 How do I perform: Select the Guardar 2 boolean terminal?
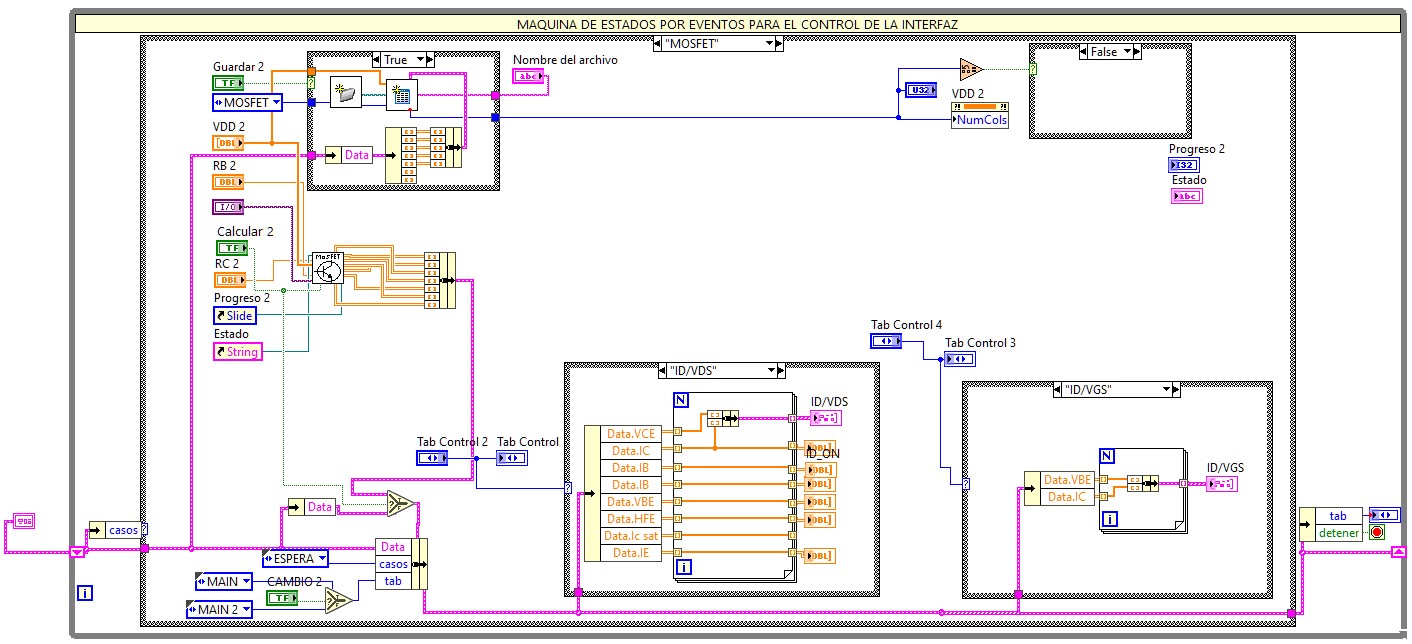coord(228,83)
